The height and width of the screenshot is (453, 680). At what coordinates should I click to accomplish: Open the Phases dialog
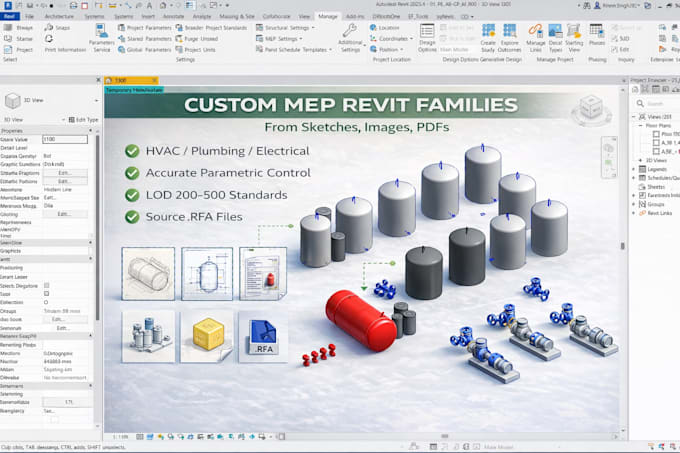pos(597,35)
